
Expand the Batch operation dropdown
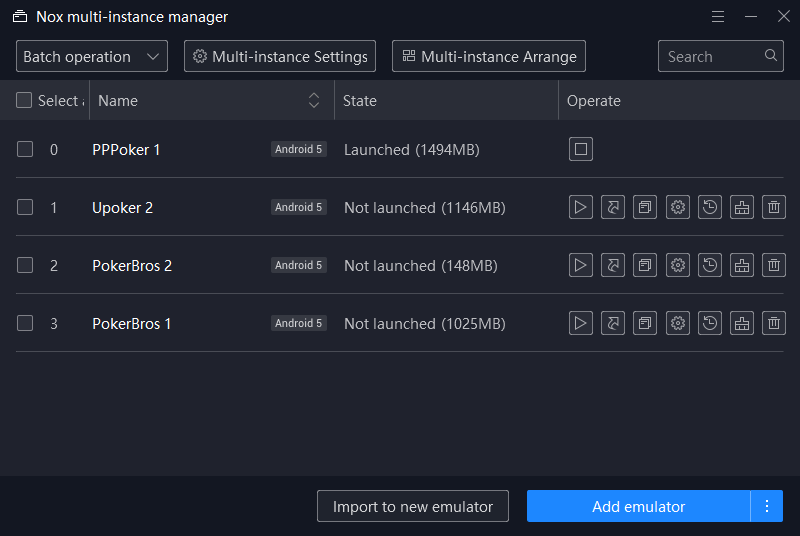tap(91, 57)
